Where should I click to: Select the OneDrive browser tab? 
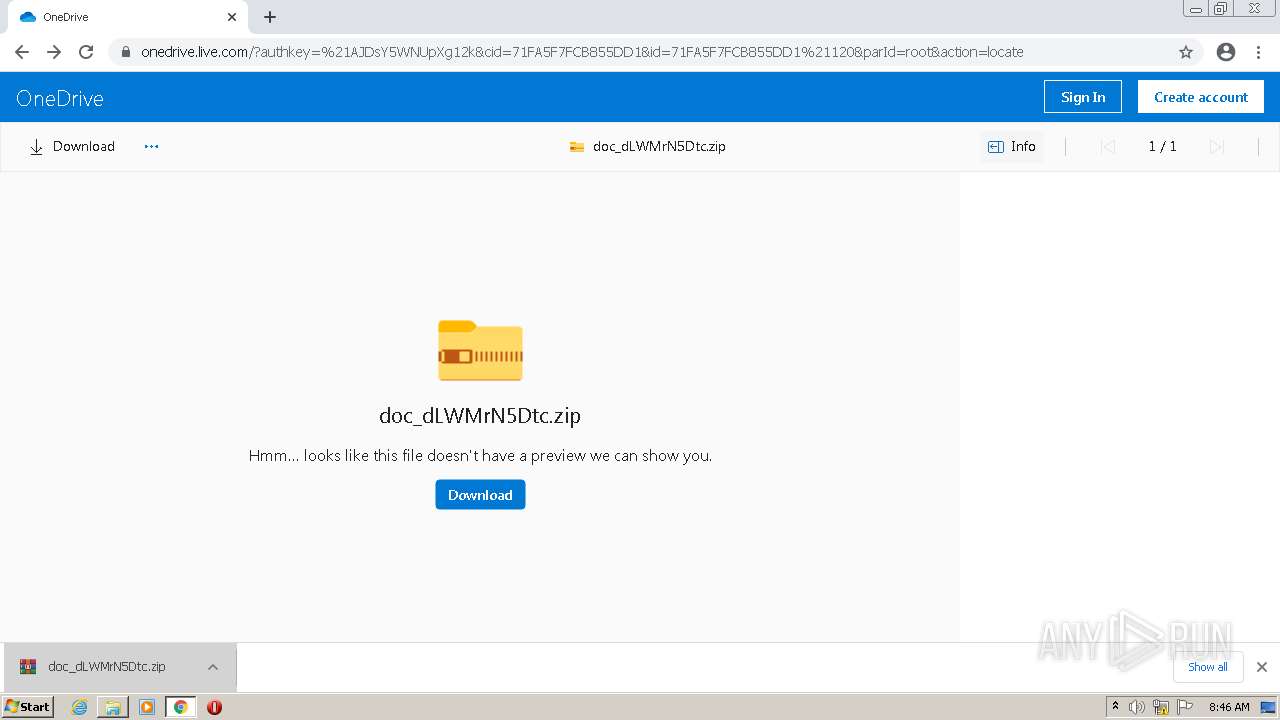tap(128, 17)
